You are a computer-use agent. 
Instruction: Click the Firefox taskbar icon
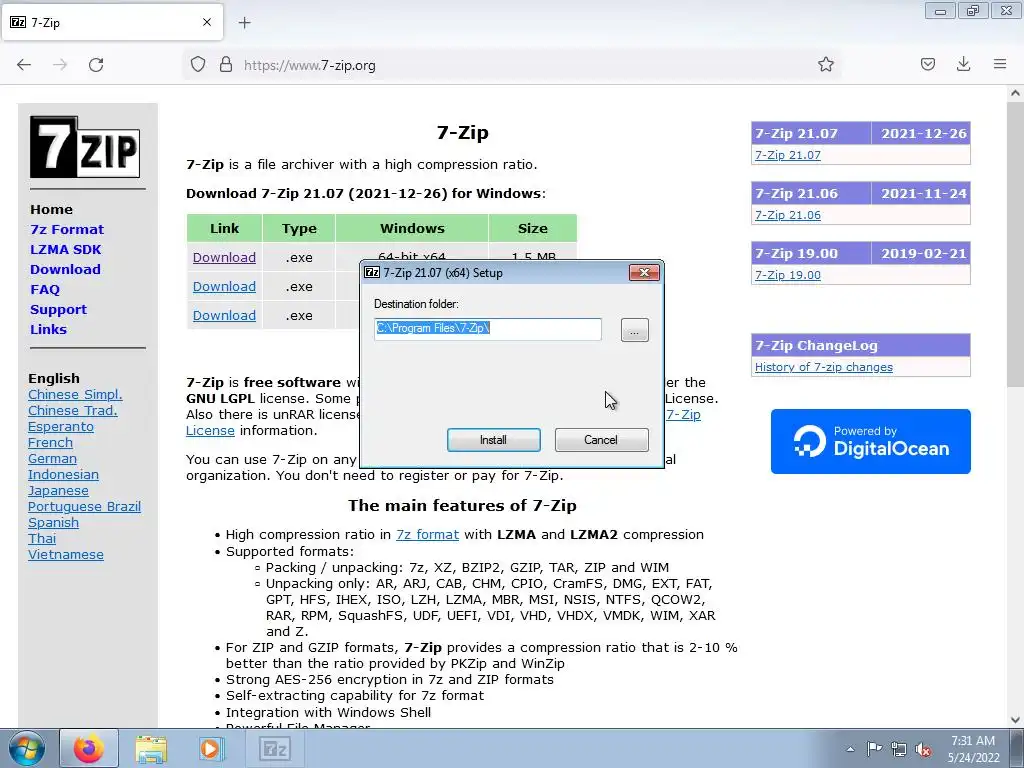click(x=89, y=749)
